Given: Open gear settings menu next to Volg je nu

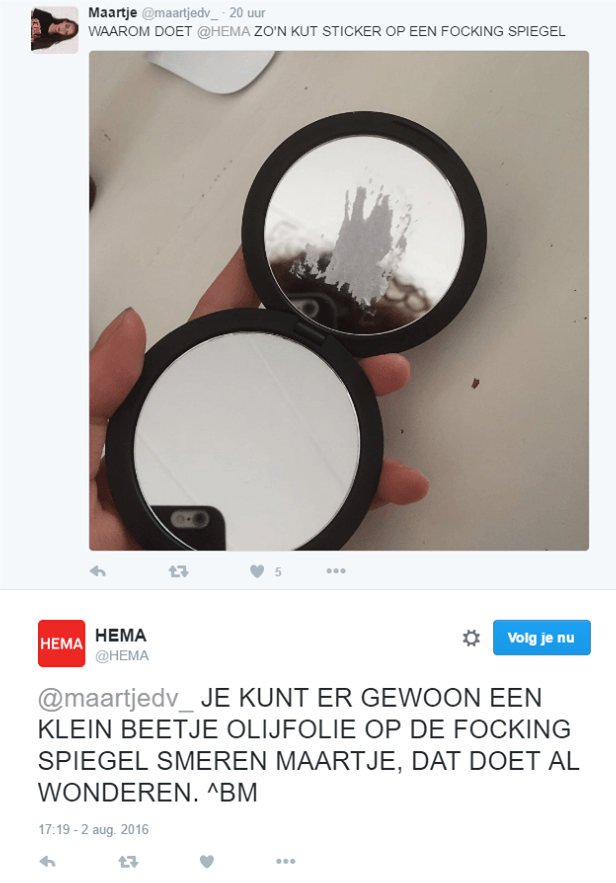Looking at the screenshot, I should coord(471,638).
